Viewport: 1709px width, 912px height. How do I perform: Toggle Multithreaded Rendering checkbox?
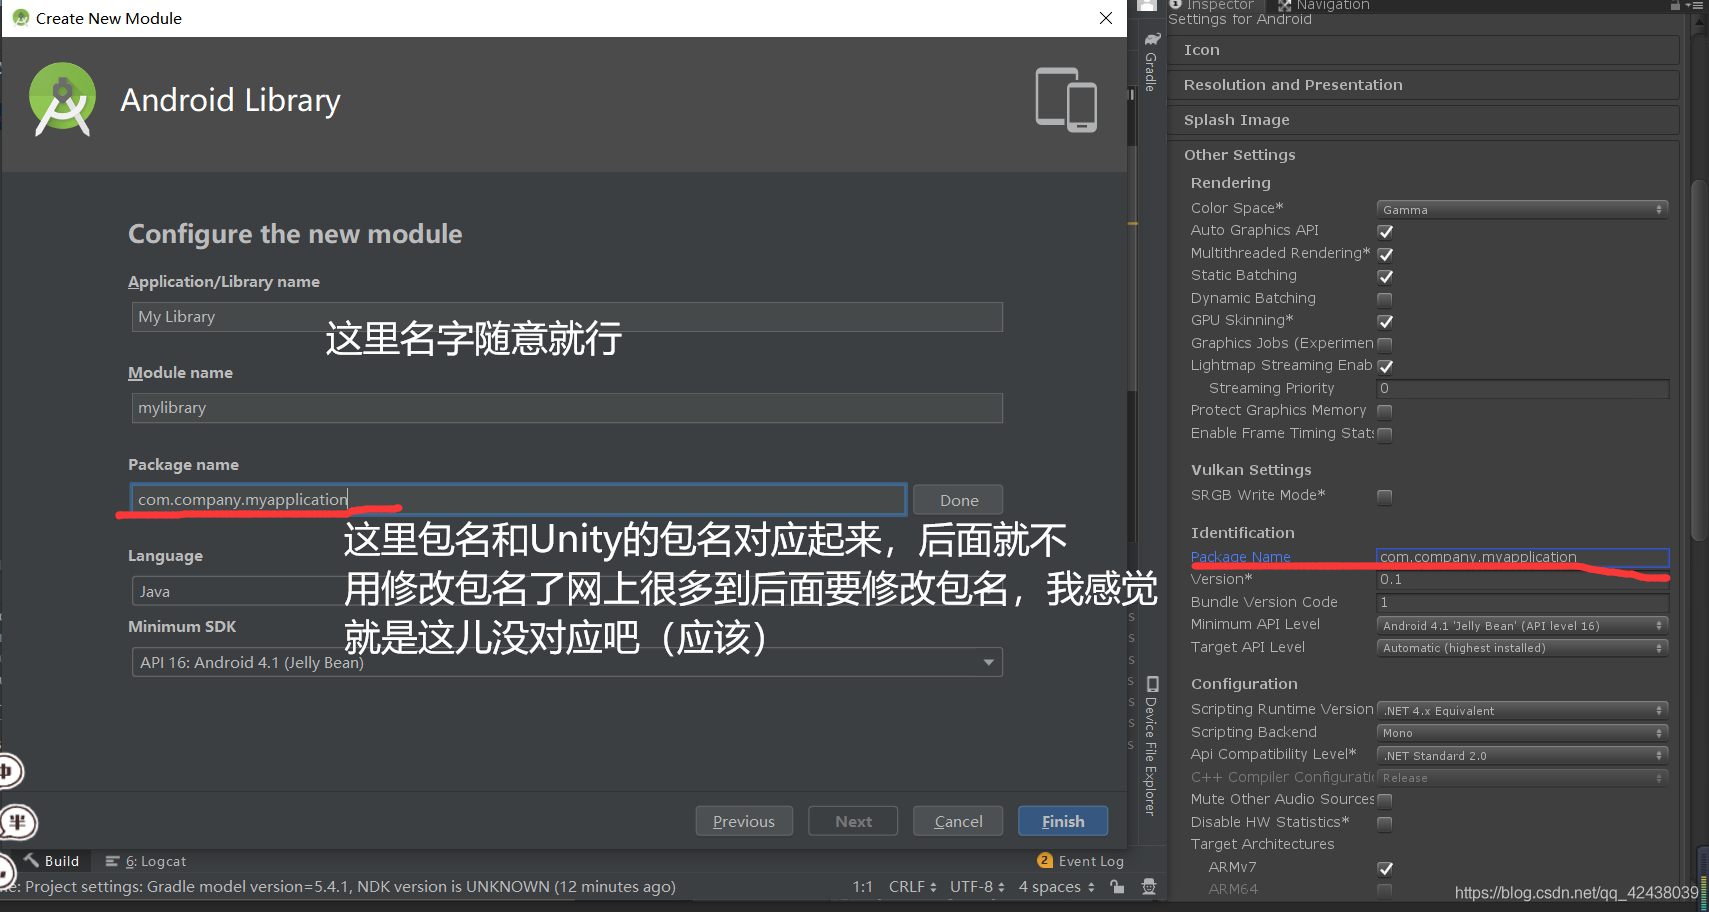point(1385,254)
